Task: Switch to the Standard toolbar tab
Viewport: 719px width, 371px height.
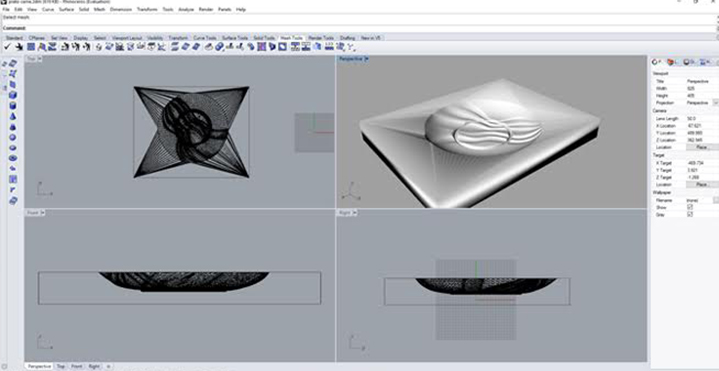Action: (x=14, y=38)
